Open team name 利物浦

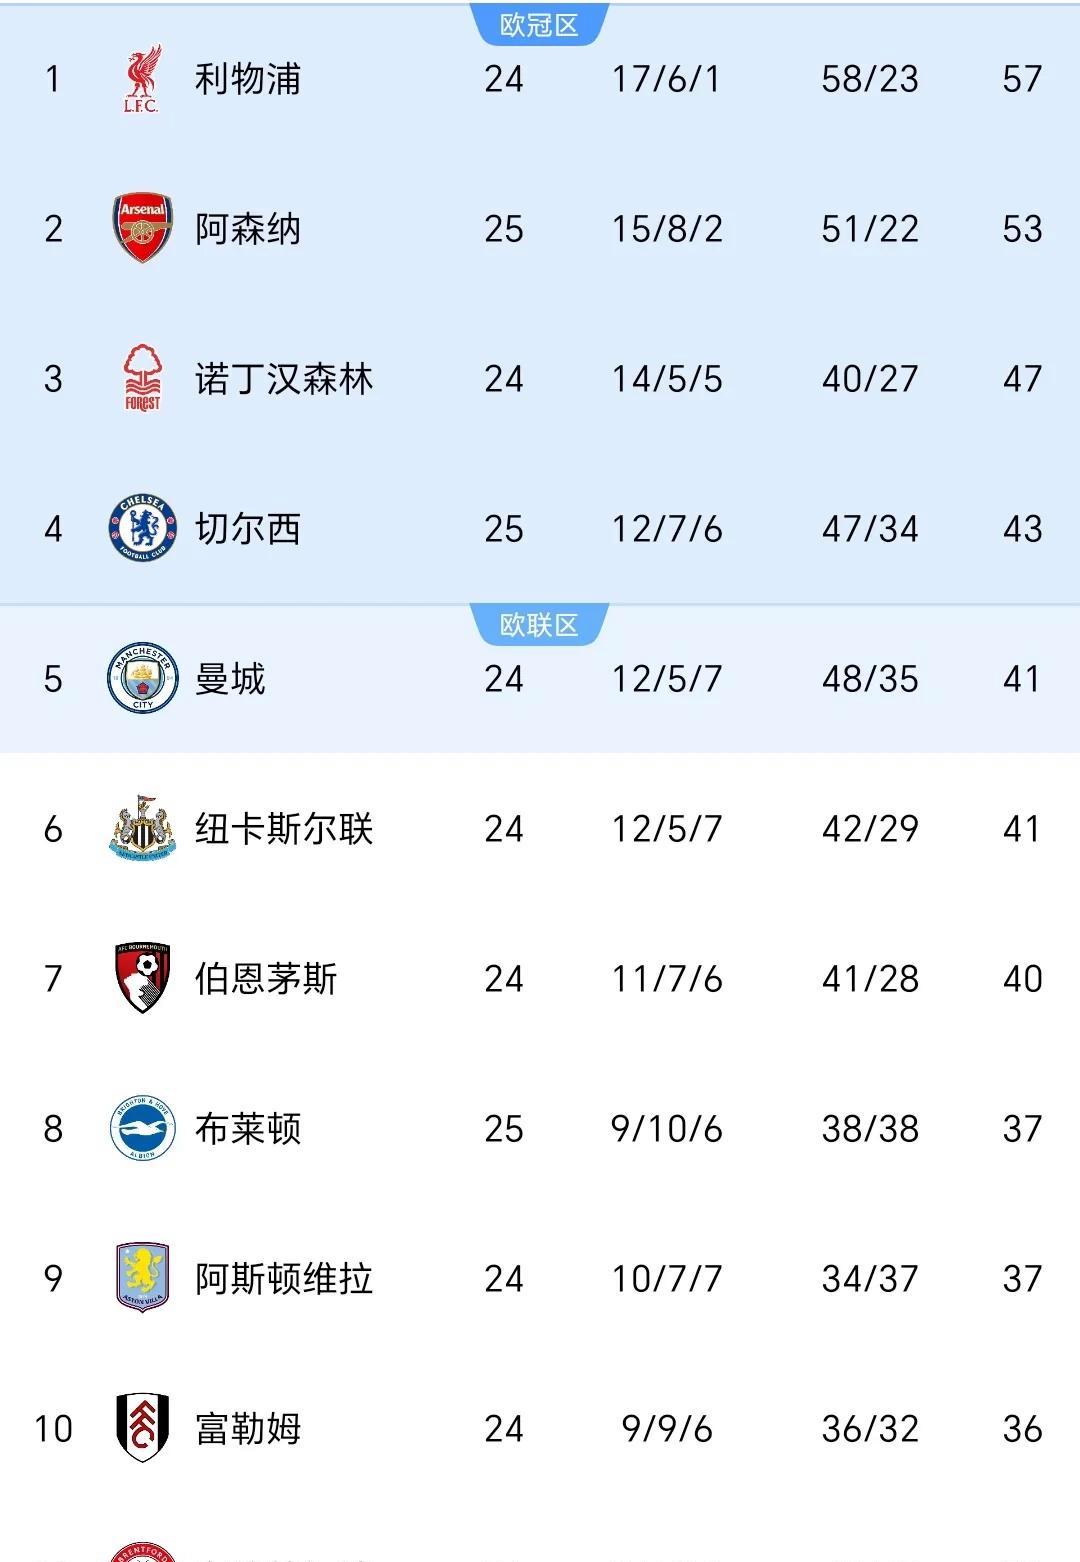pos(248,79)
